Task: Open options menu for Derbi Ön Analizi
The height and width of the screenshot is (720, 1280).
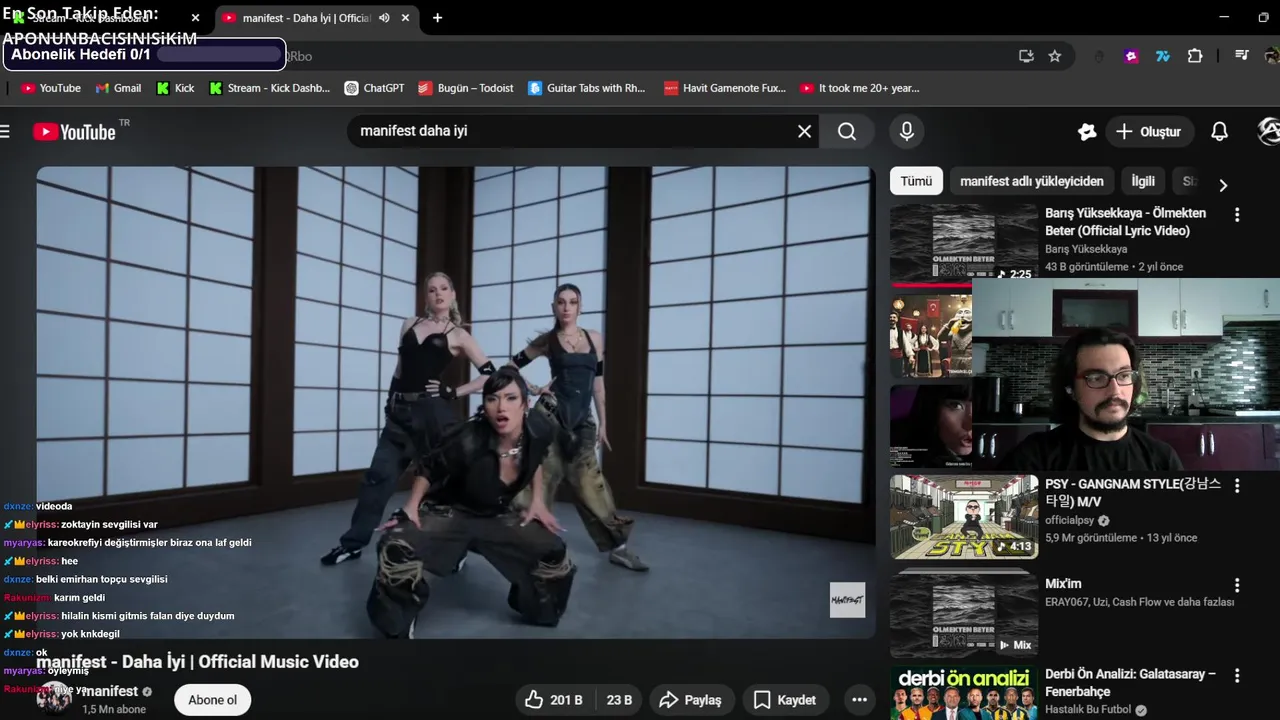Action: pos(1237,676)
